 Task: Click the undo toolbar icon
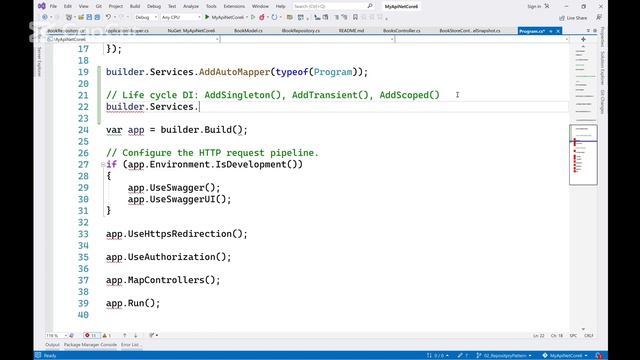point(108,17)
